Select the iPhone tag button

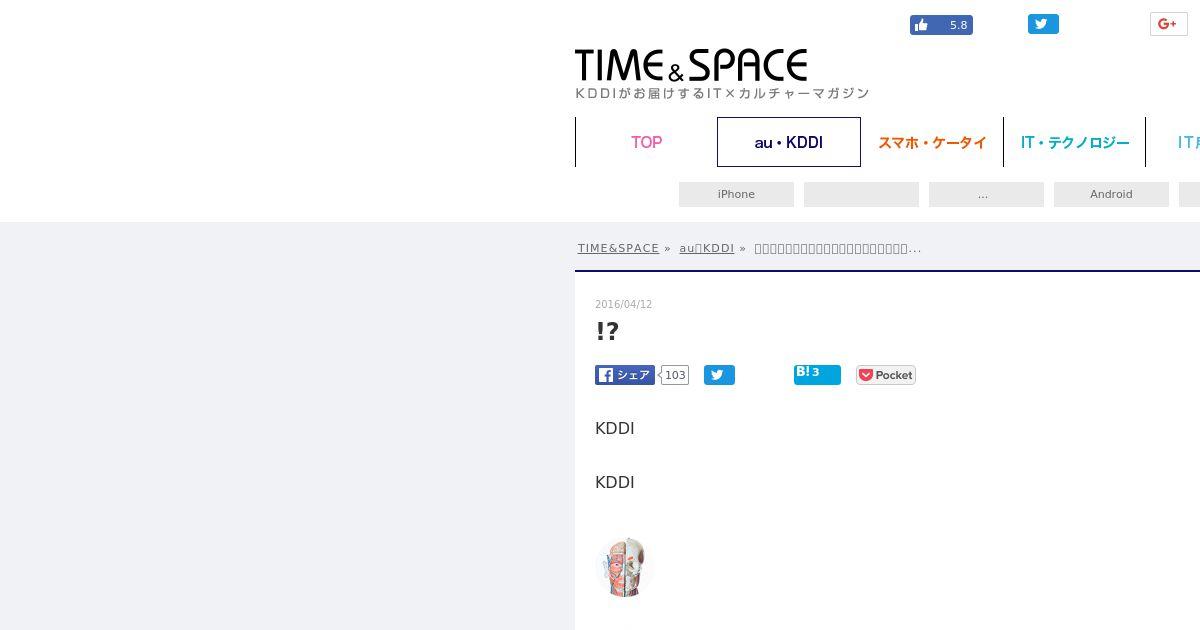(x=736, y=194)
